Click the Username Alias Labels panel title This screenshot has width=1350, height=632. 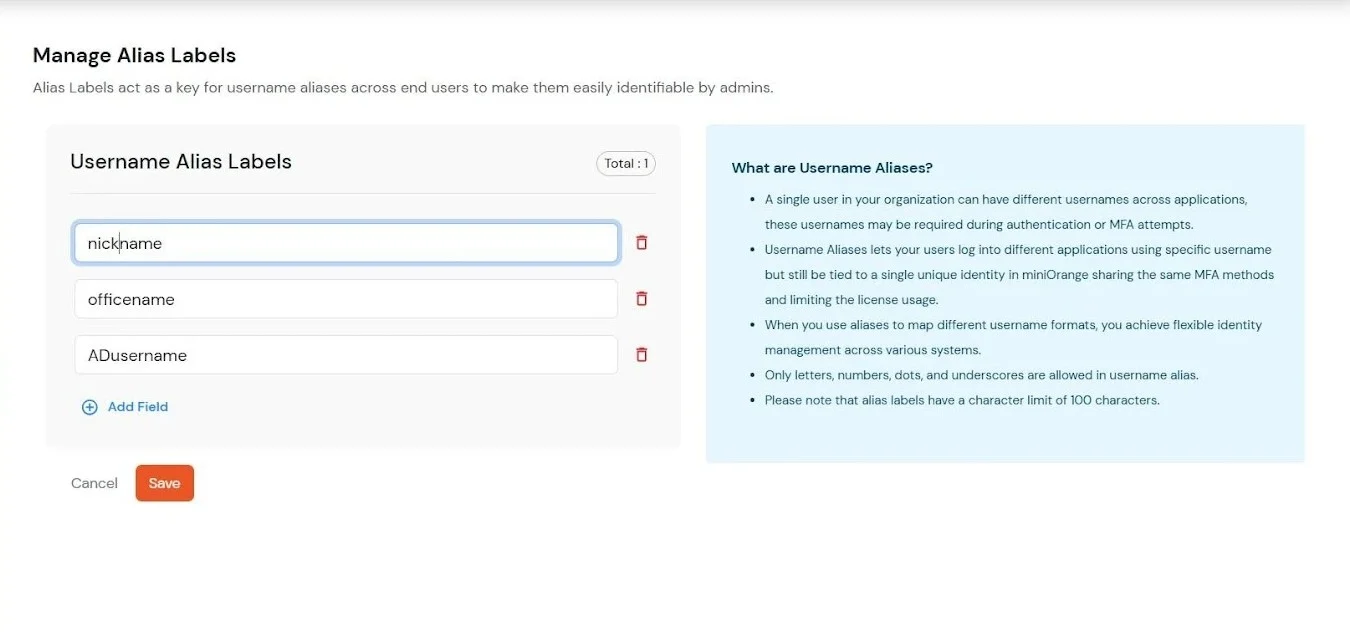[x=181, y=161]
